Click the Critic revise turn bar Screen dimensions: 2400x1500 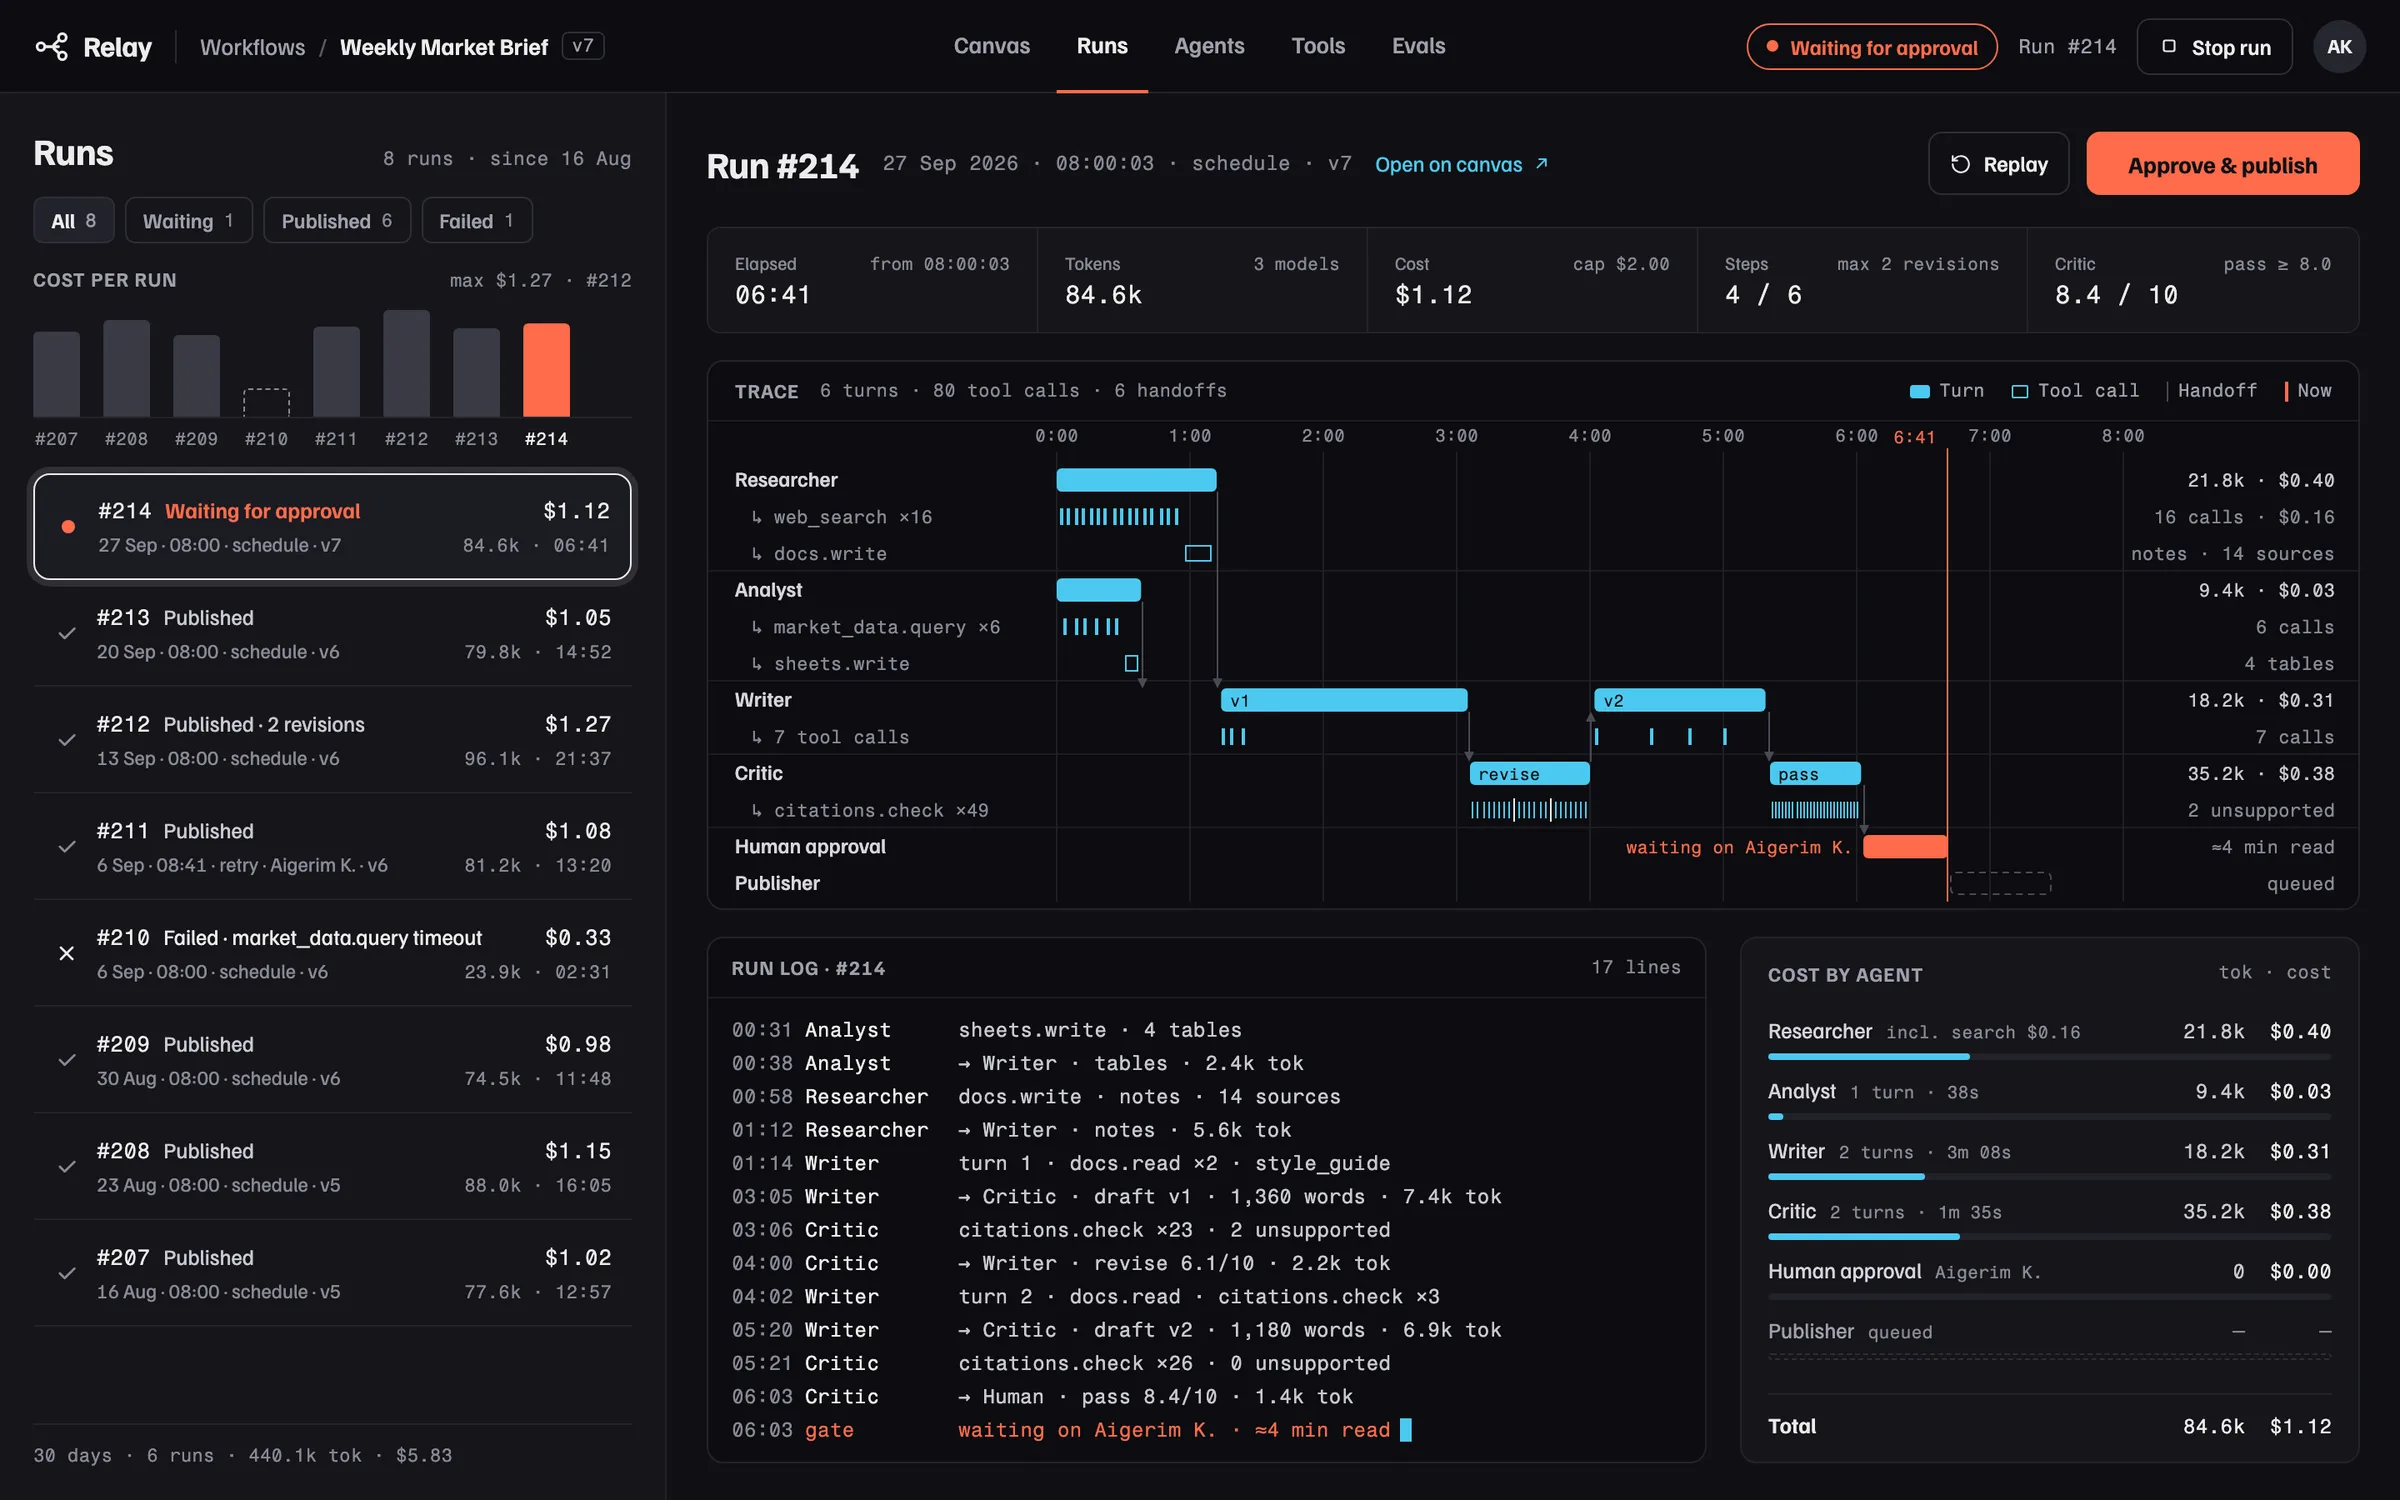(x=1529, y=773)
